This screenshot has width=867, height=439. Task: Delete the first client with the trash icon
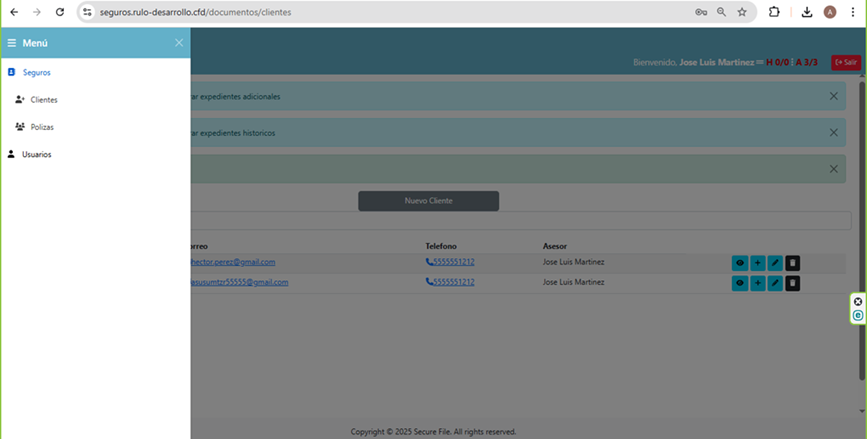pos(792,263)
